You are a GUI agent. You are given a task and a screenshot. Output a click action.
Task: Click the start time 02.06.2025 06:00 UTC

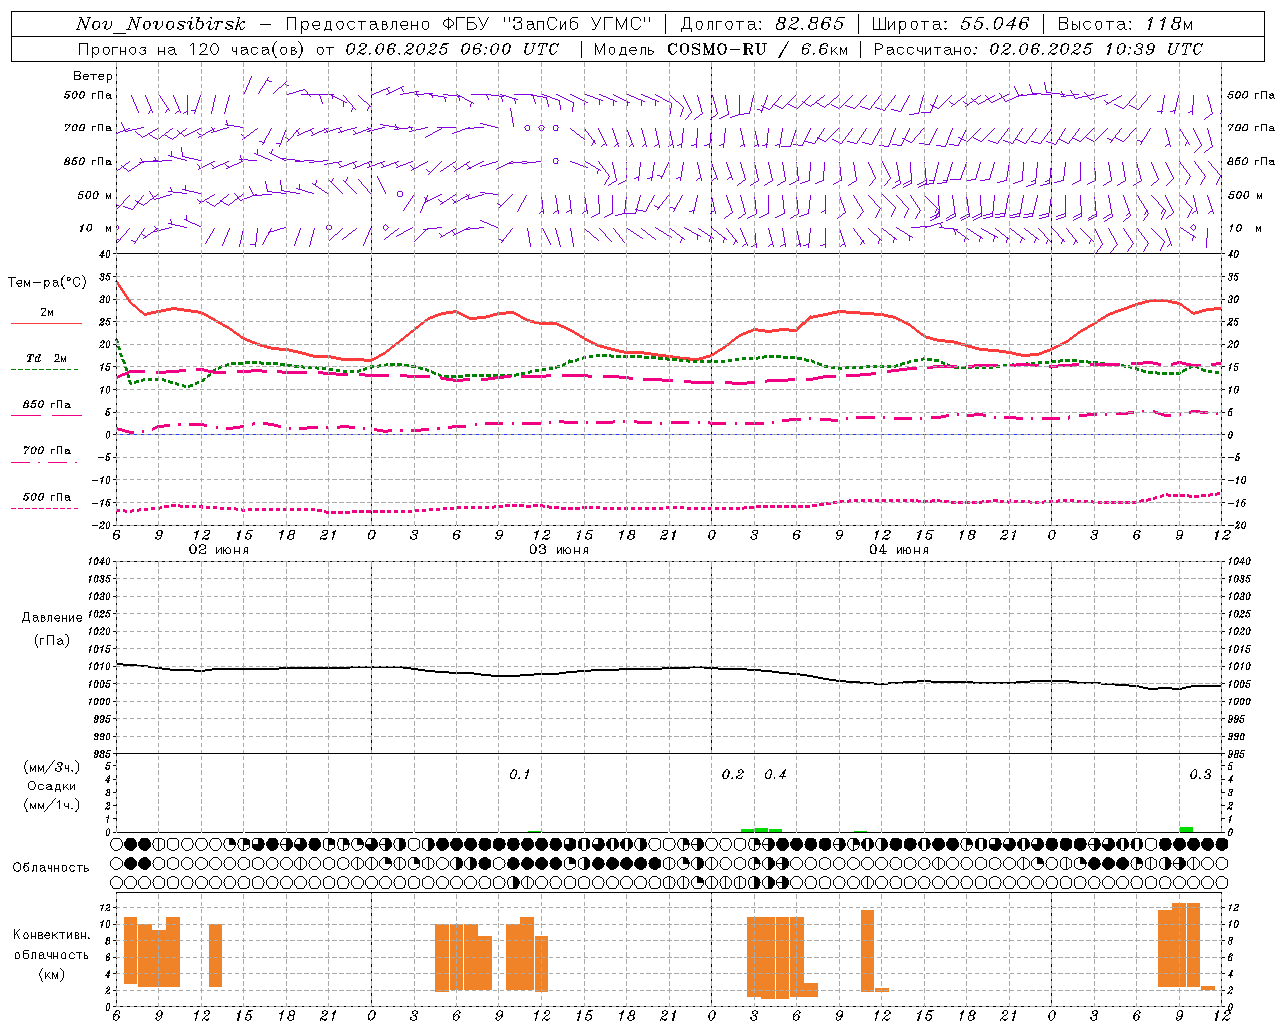coord(452,49)
